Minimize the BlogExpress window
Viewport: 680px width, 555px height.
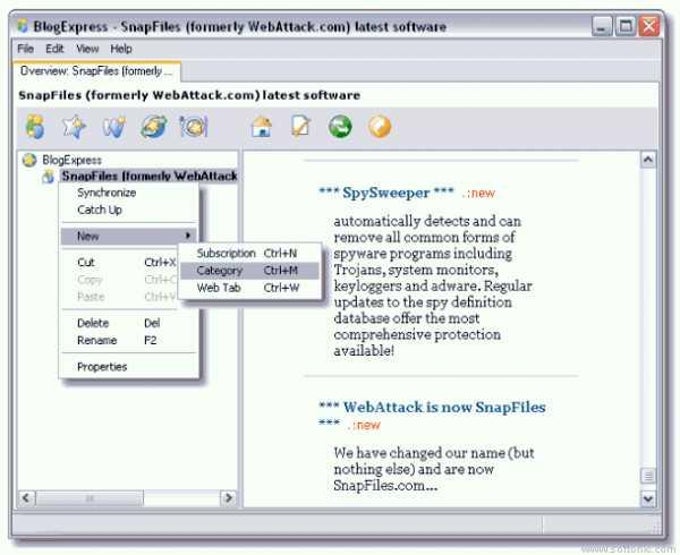602,26
